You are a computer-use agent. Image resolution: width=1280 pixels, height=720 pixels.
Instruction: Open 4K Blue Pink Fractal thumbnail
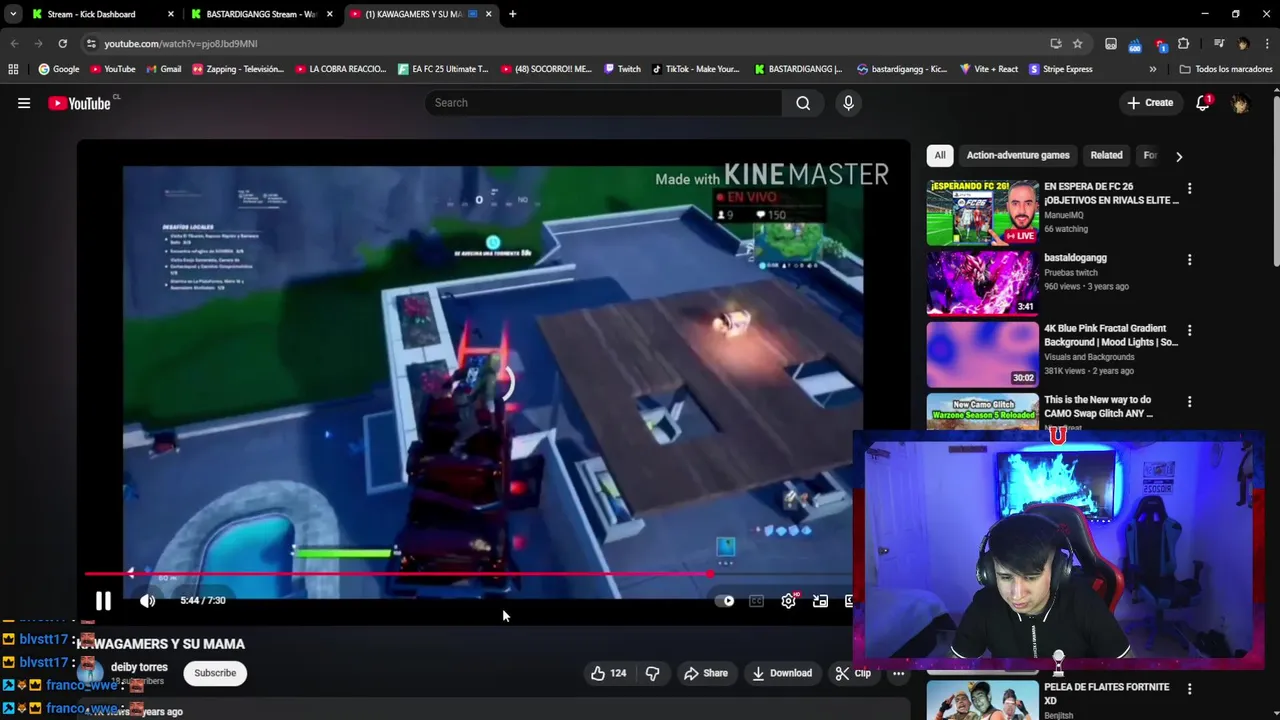(x=983, y=355)
